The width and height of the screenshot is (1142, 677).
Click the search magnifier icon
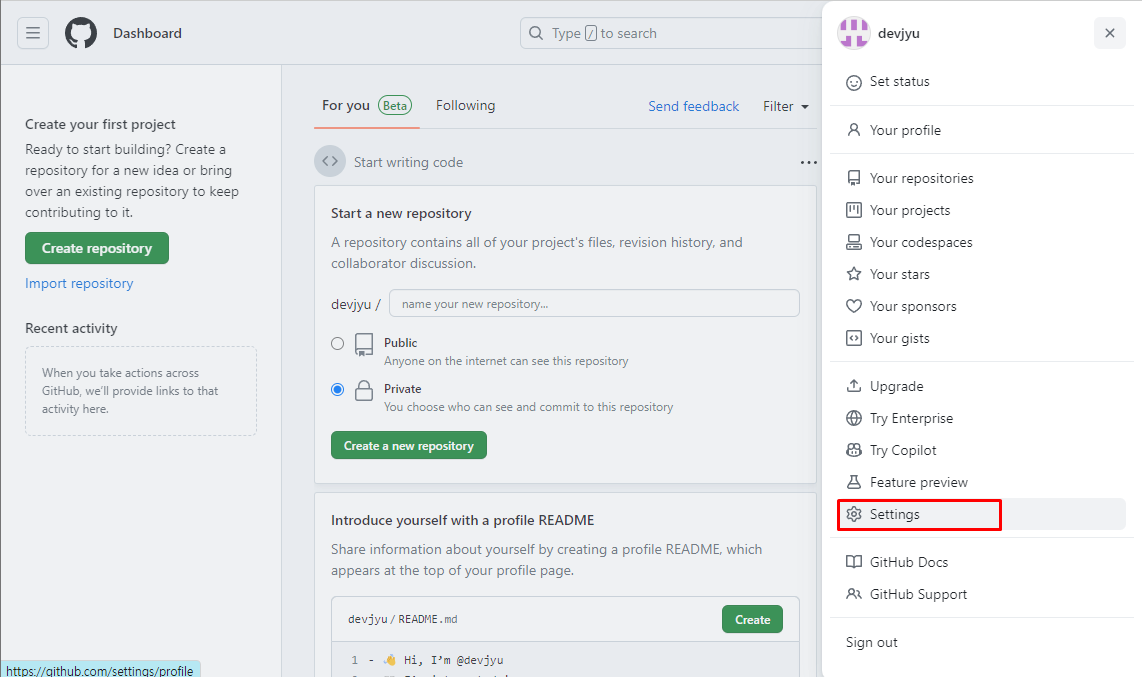536,33
